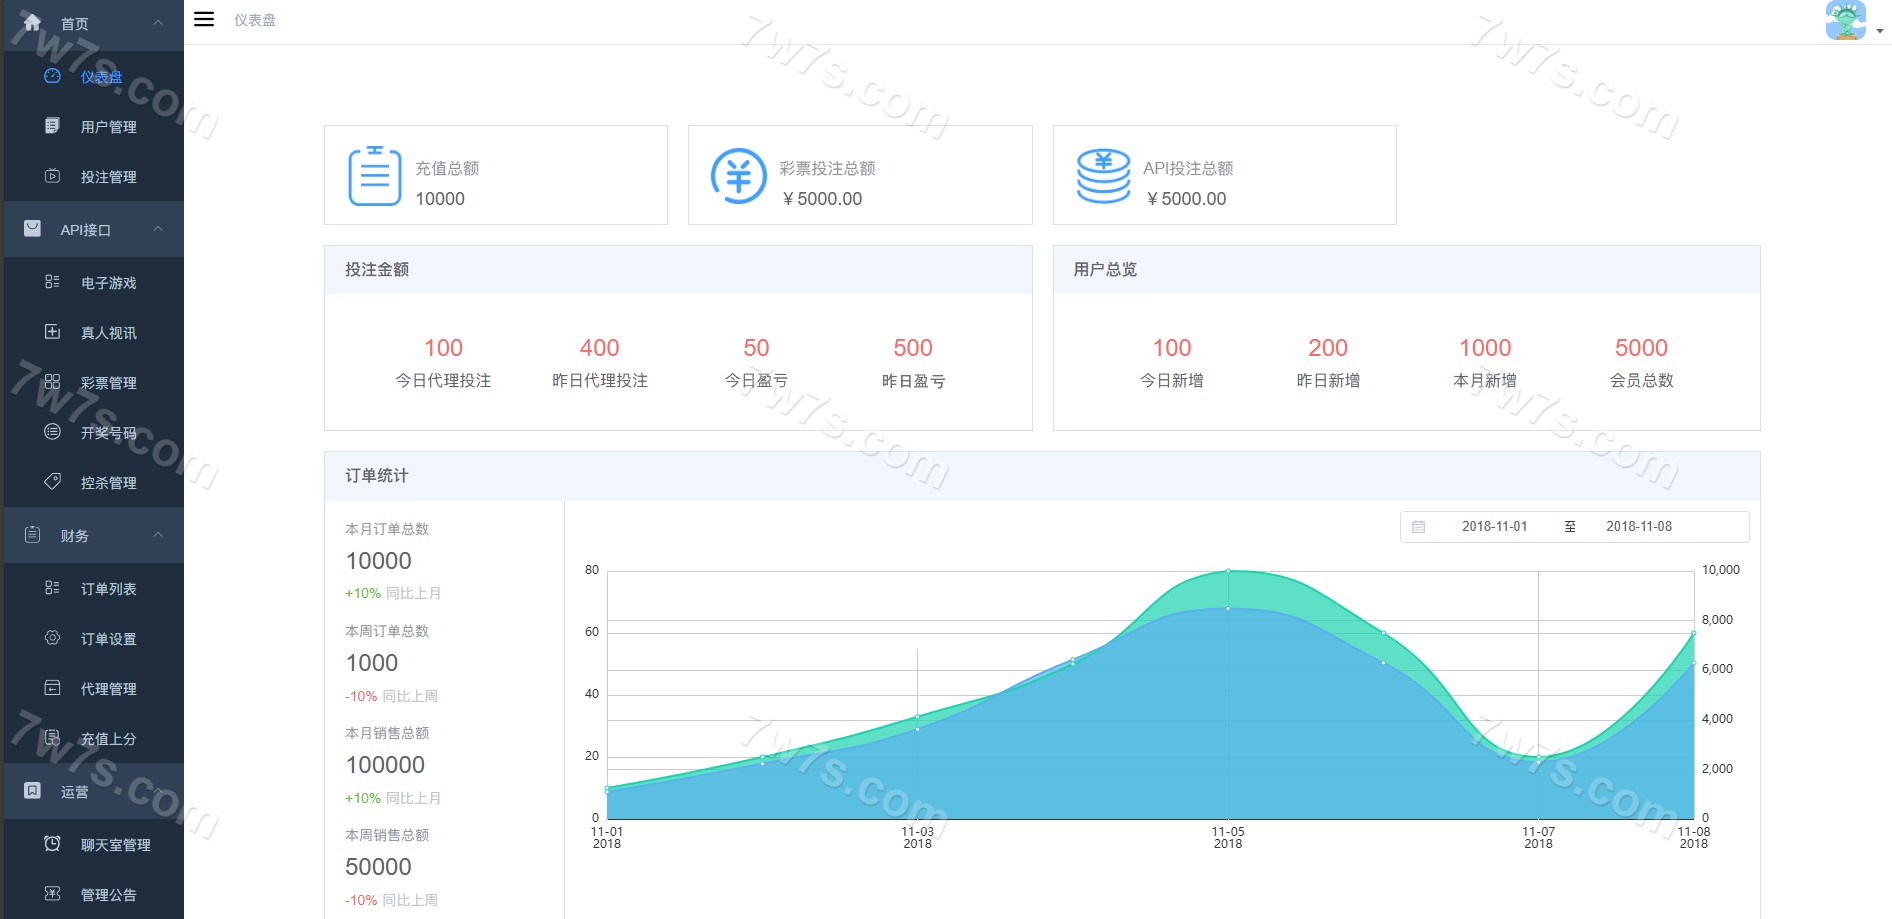This screenshot has height=919, width=1892.
Task: Open 用户管理 in the sidebar
Action: click(x=108, y=127)
